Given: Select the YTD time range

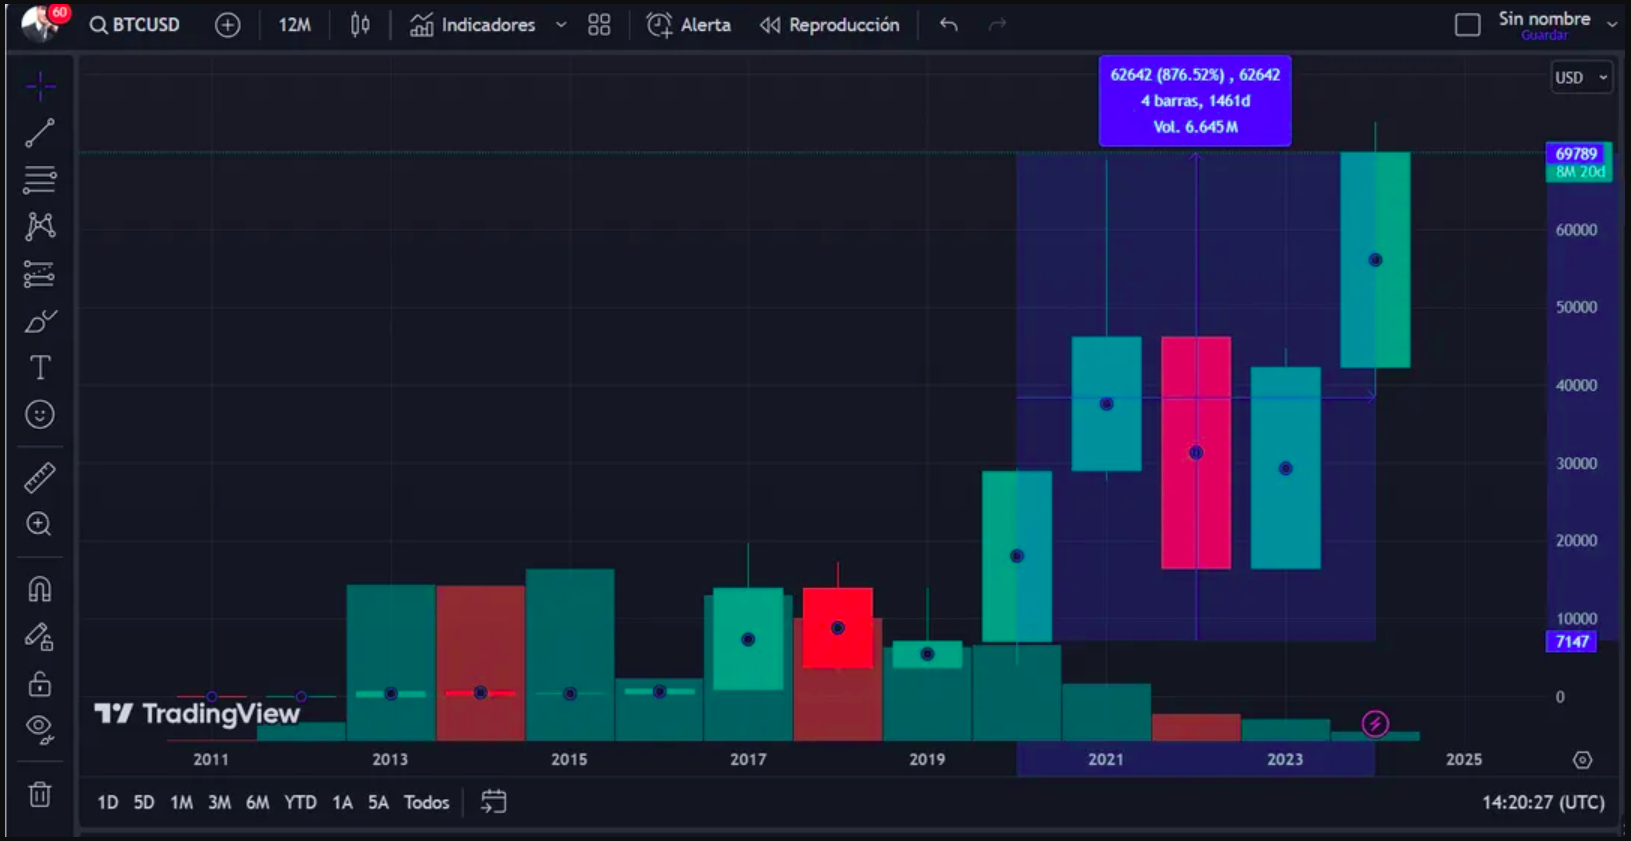Looking at the screenshot, I should click(x=300, y=802).
